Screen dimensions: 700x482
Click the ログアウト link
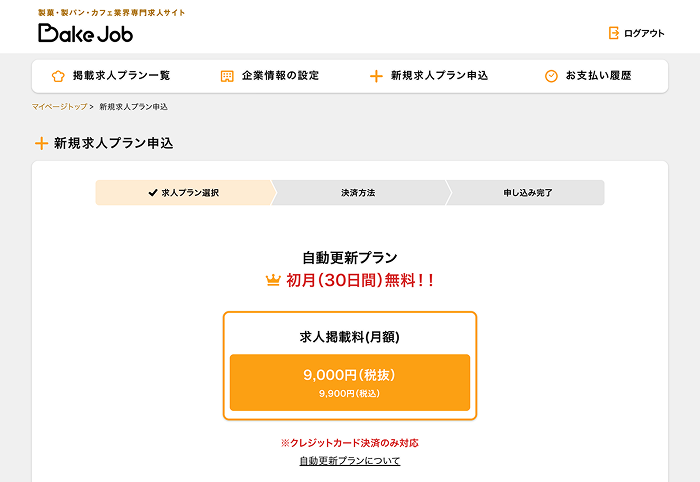[644, 33]
